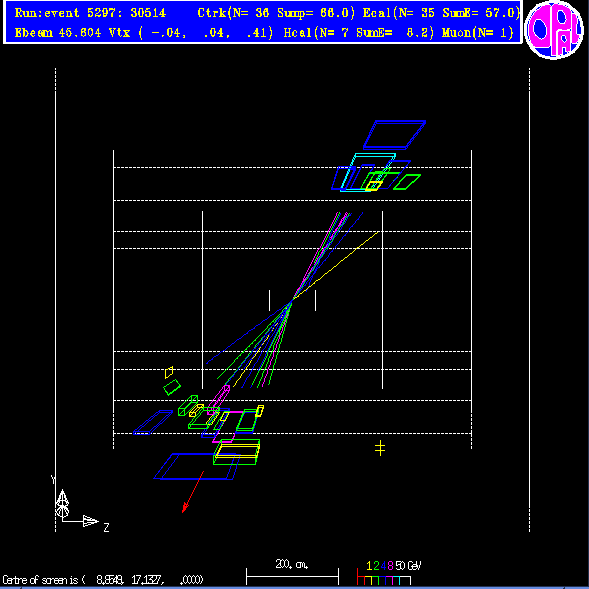Click the Run:event 5297: 30514 label
589x589 pixels.
point(90,13)
